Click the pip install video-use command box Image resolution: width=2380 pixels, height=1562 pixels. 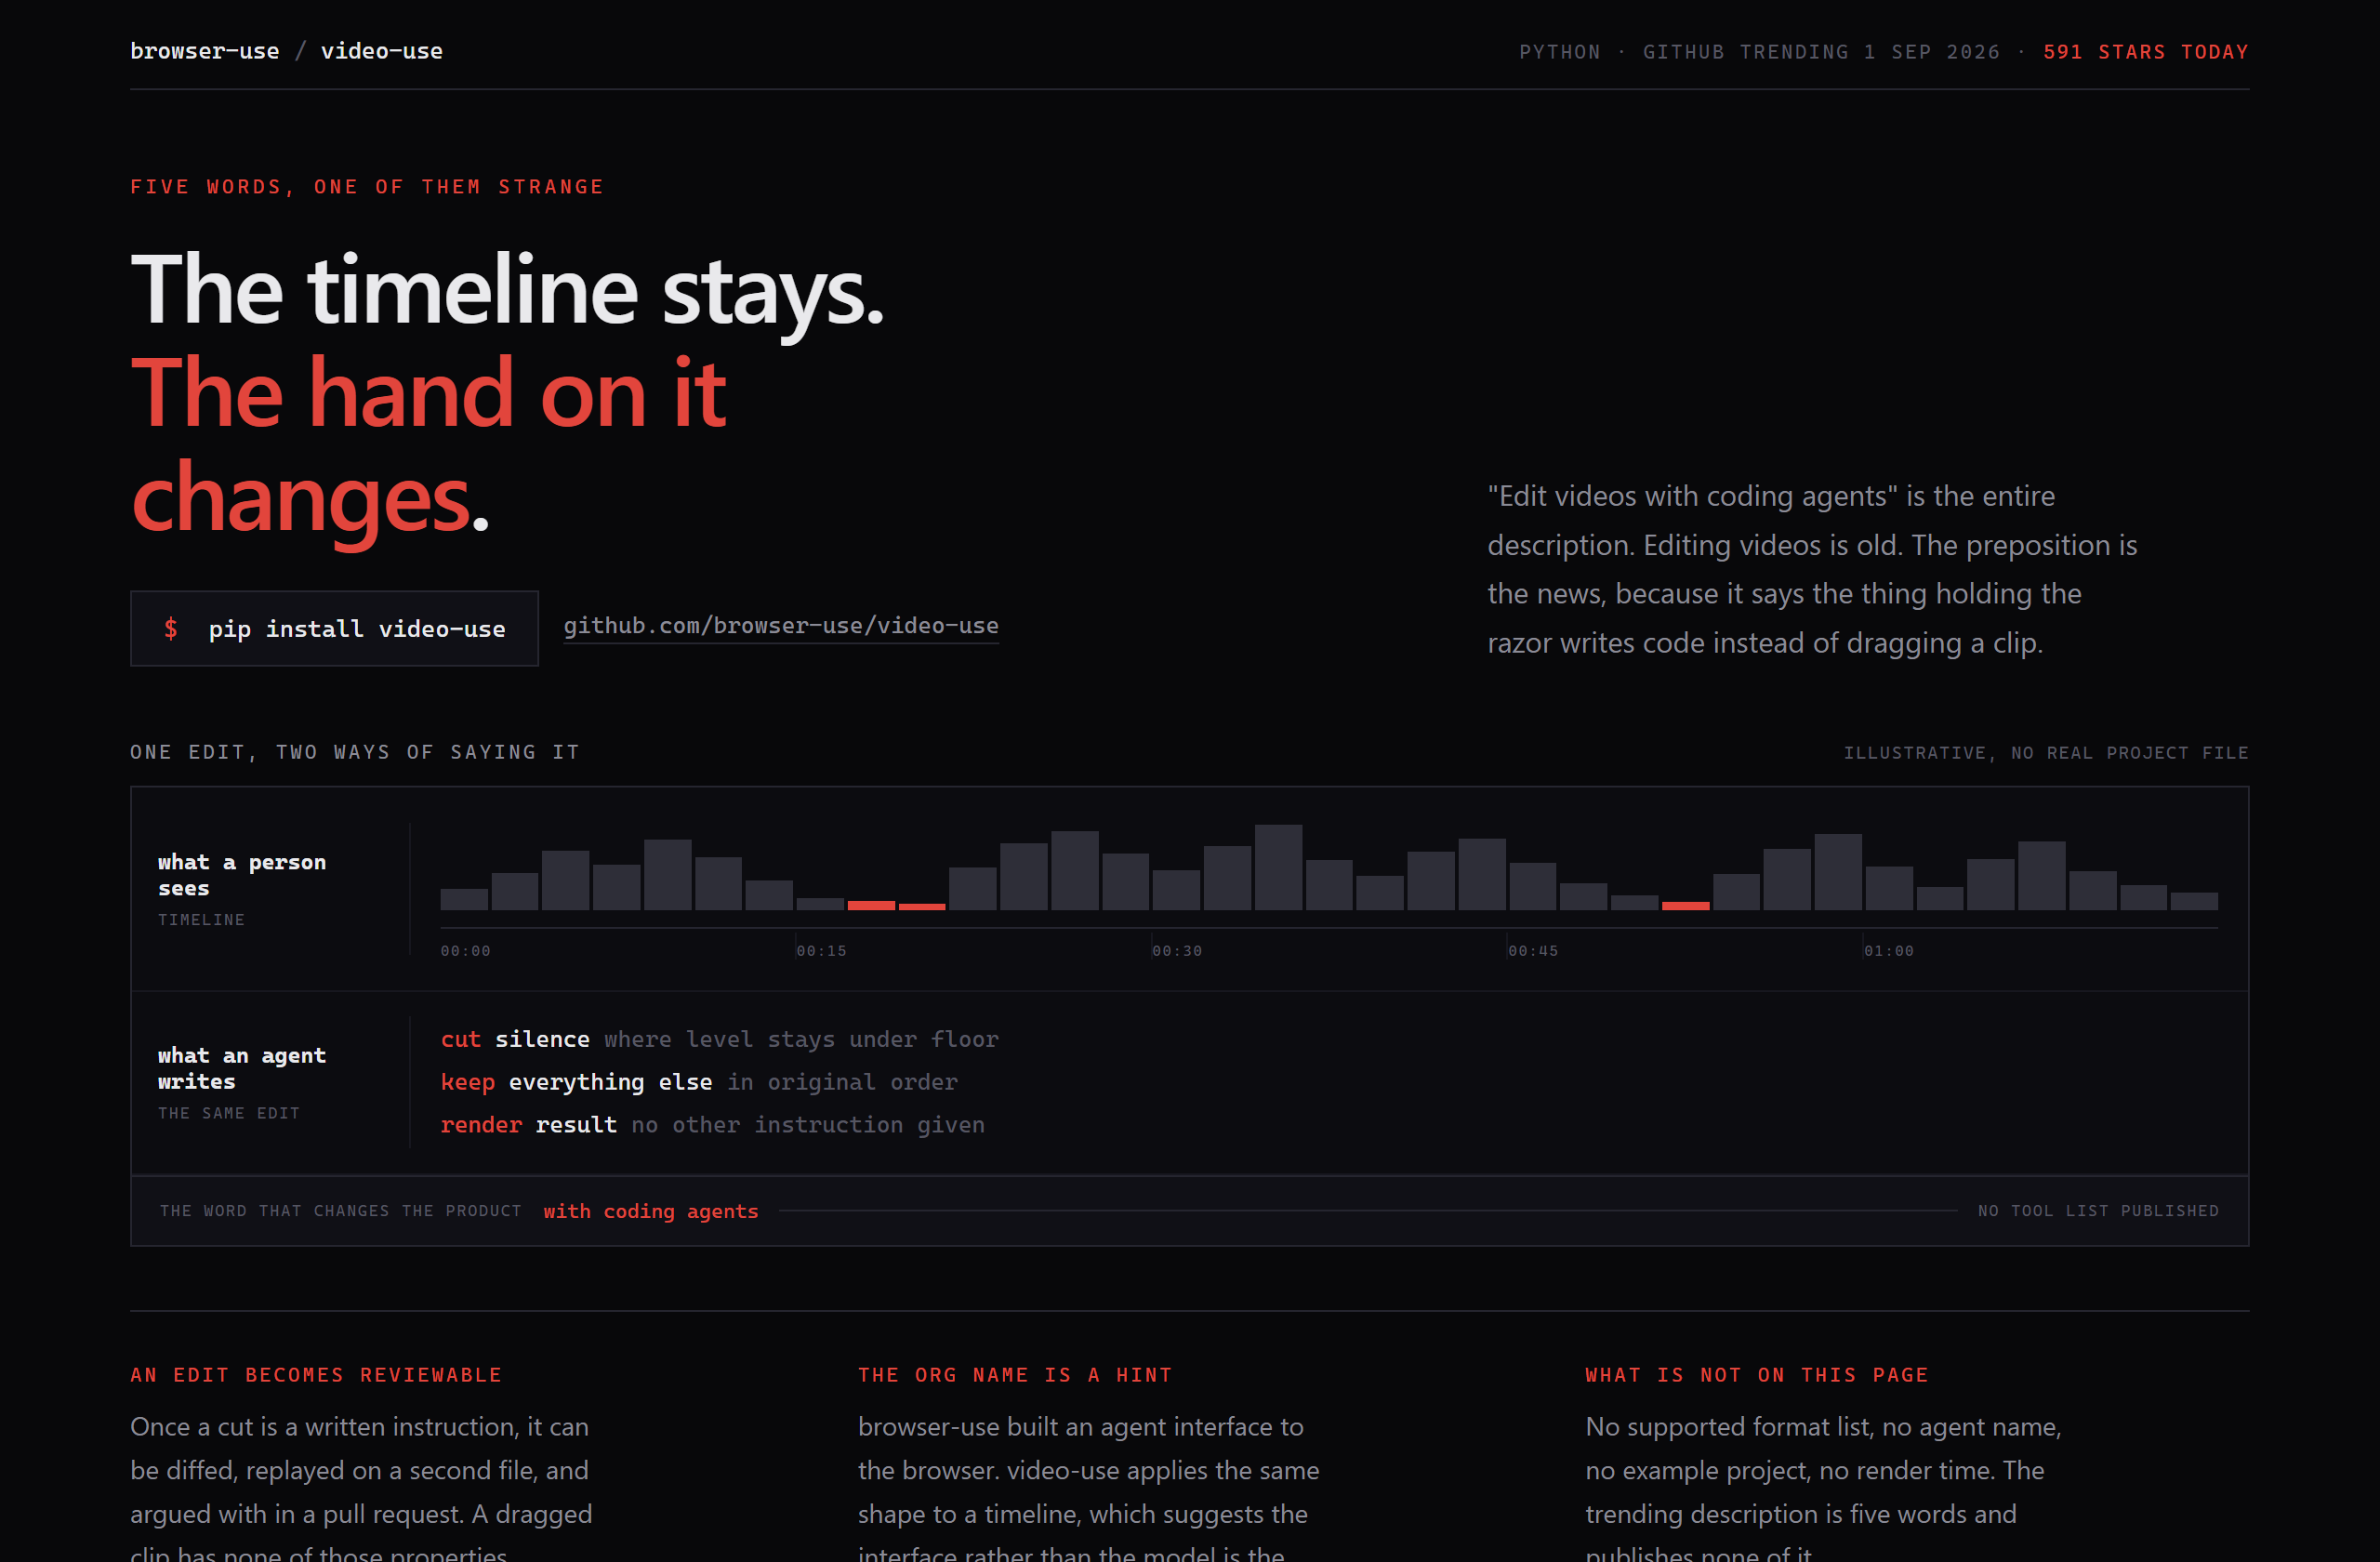(334, 628)
